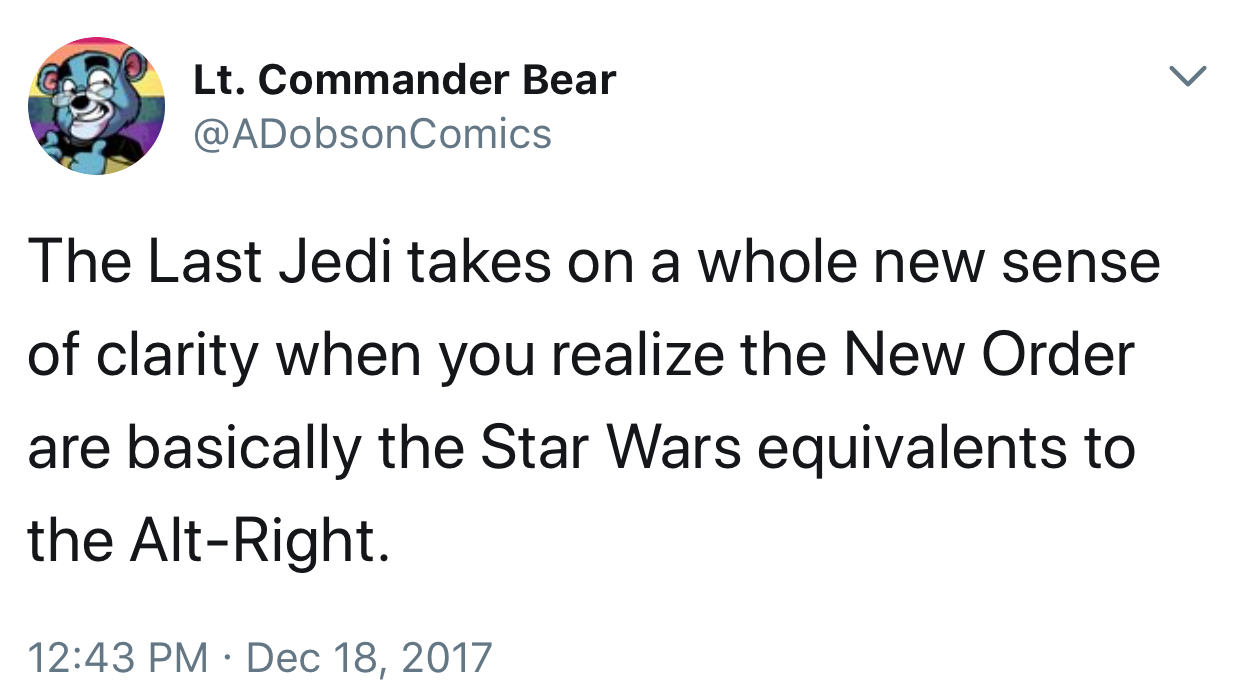This screenshot has width=1242, height=695.
Task: Open the @ADobsonComics handle link
Action: pos(371,133)
